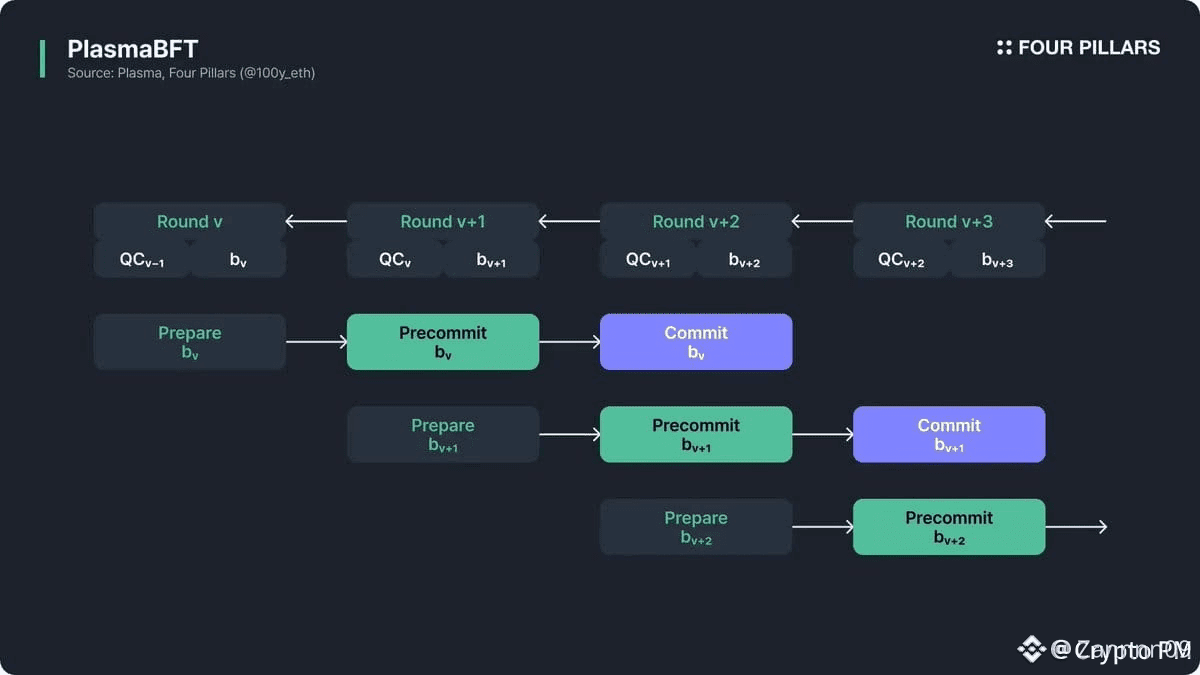This screenshot has width=1200, height=675.
Task: Select the "Round v+3" header box
Action: [x=949, y=221]
